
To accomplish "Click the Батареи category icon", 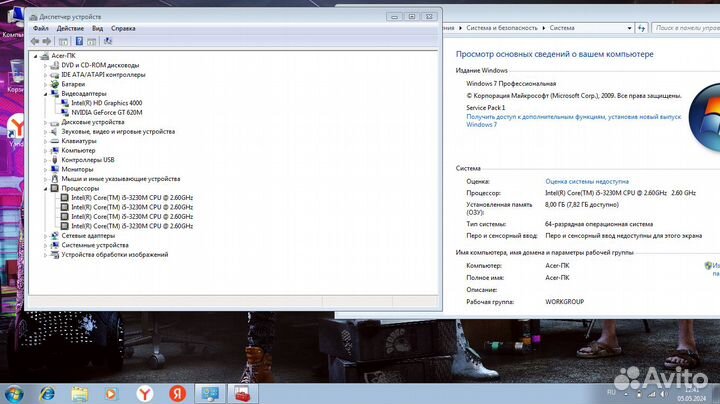I will 55,84.
